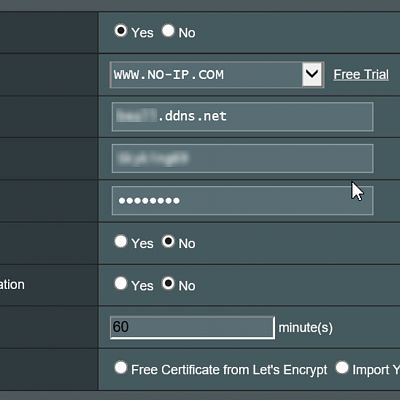The height and width of the screenshot is (400, 400).
Task: Click the minute(s) unit label
Action: [x=306, y=328]
